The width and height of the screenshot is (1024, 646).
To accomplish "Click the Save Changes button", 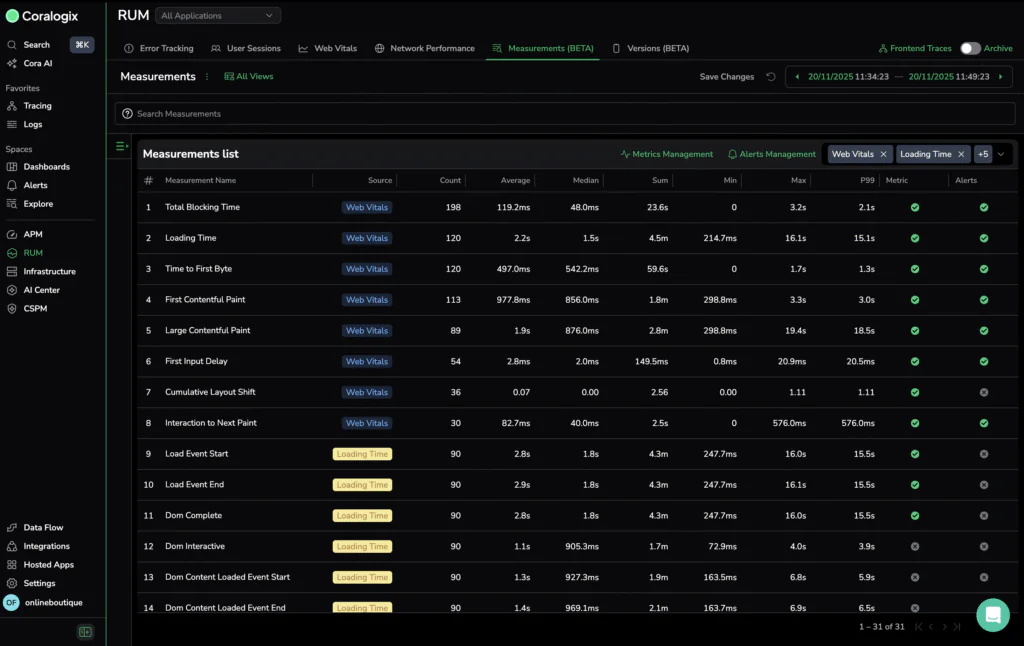I will click(727, 77).
